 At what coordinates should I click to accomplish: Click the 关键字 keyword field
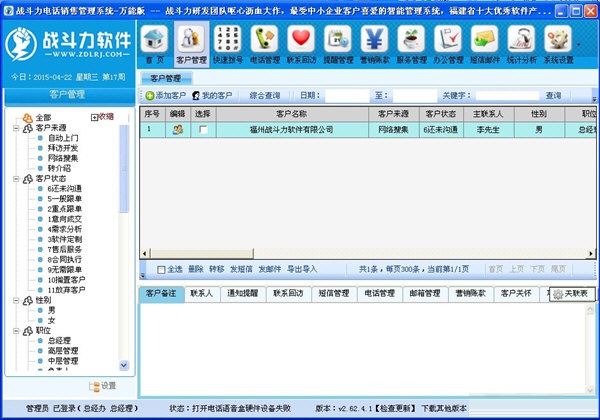coord(507,96)
